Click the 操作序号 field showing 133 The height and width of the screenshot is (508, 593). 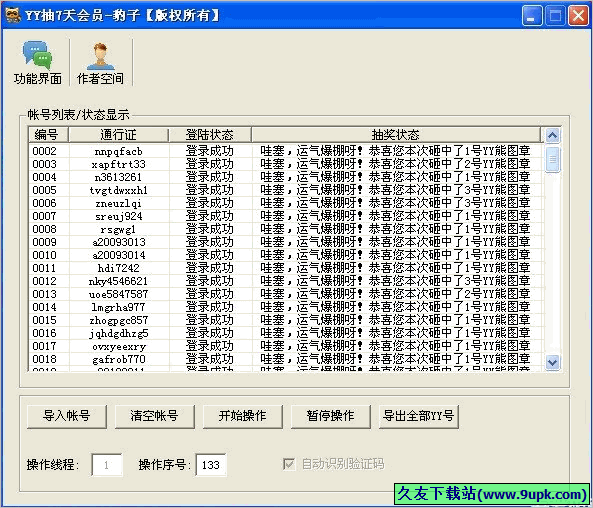click(211, 465)
